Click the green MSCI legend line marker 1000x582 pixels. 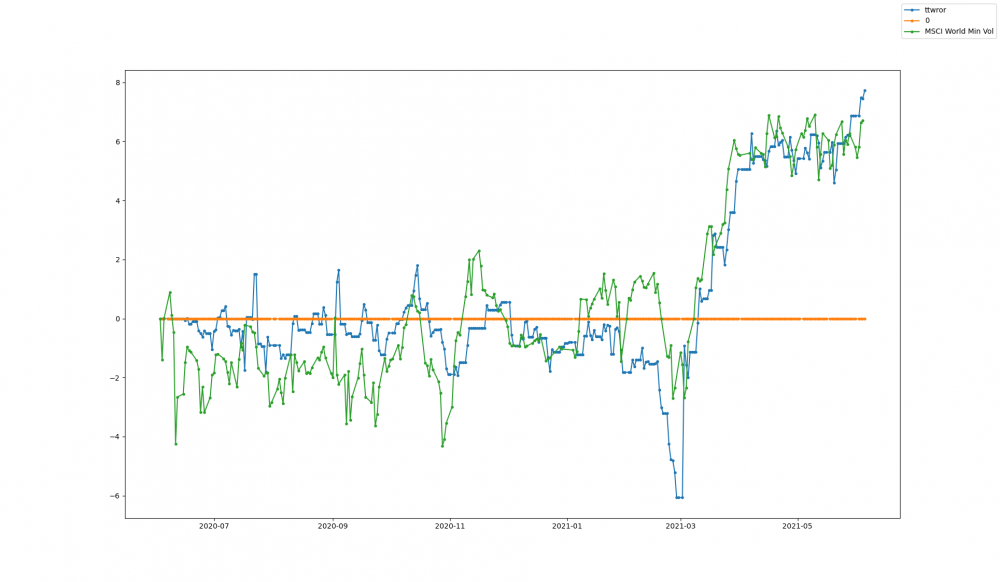click(913, 31)
